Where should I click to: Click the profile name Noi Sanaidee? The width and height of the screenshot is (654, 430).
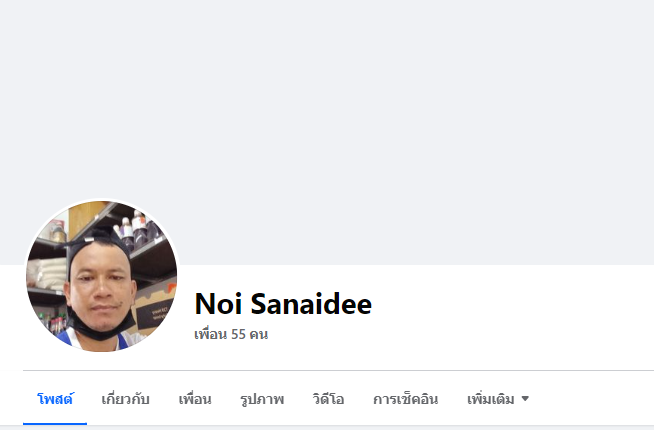(283, 303)
